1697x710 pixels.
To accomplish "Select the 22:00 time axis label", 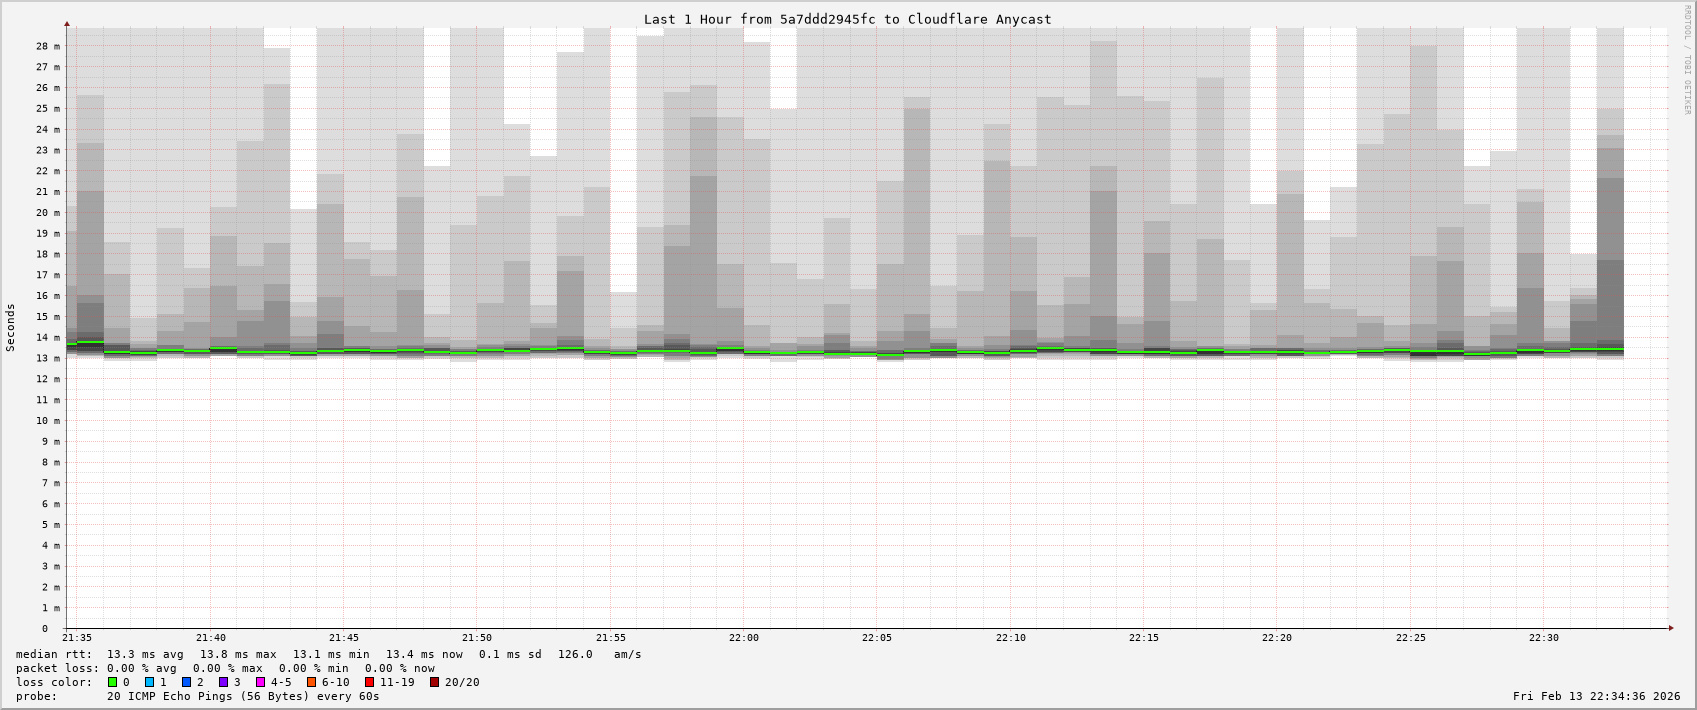I will (744, 638).
